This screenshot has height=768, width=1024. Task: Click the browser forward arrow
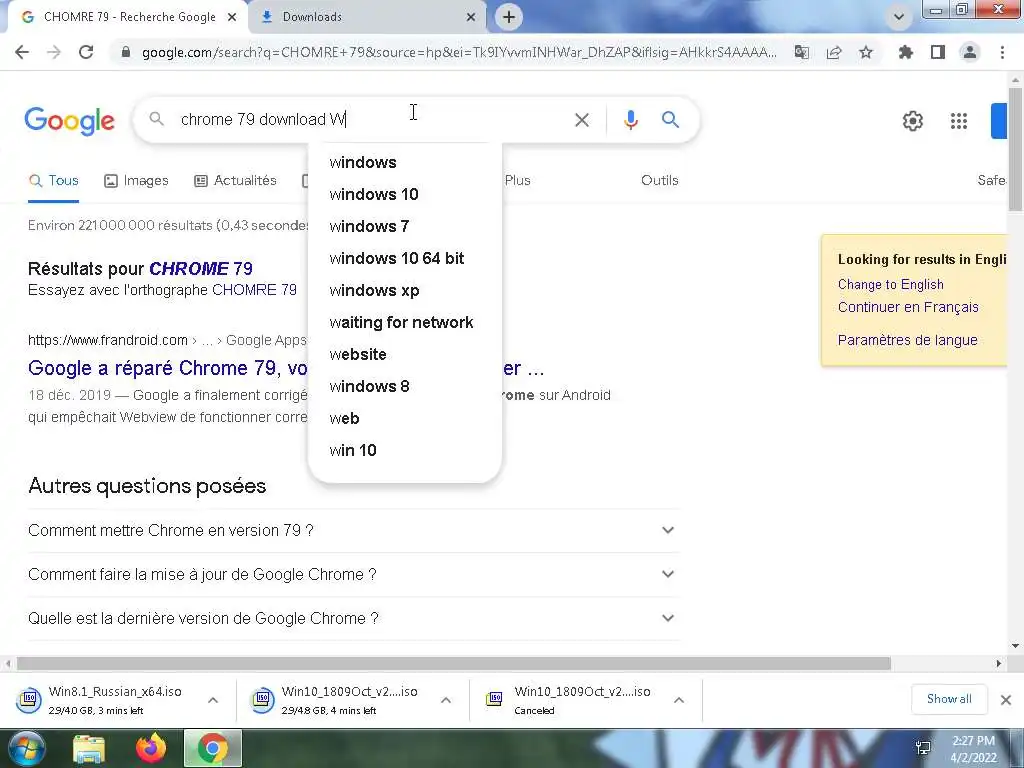[x=54, y=52]
